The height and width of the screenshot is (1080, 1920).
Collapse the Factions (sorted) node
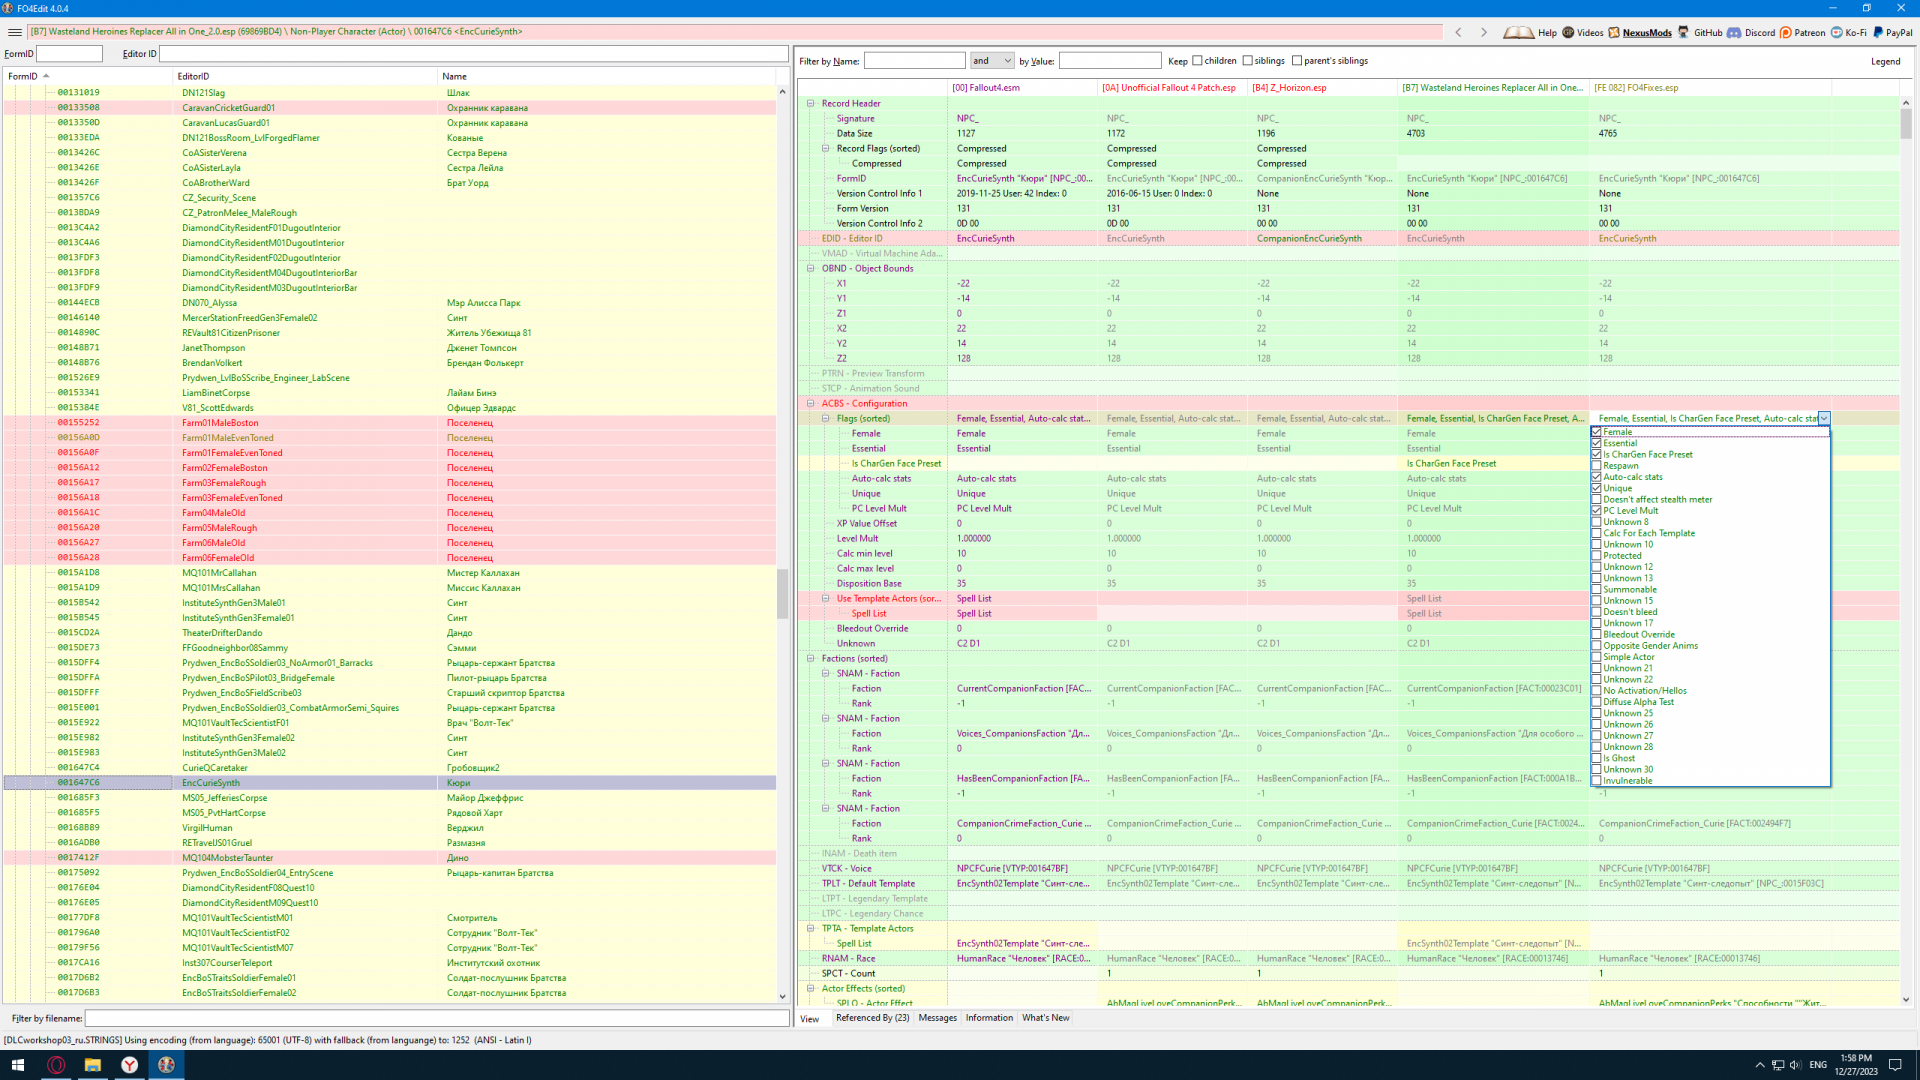[x=811, y=659]
